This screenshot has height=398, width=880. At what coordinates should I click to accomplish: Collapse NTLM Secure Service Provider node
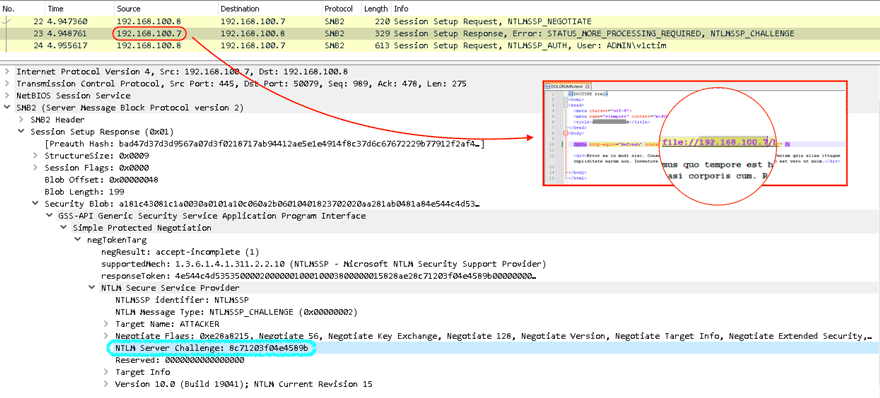tap(91, 287)
